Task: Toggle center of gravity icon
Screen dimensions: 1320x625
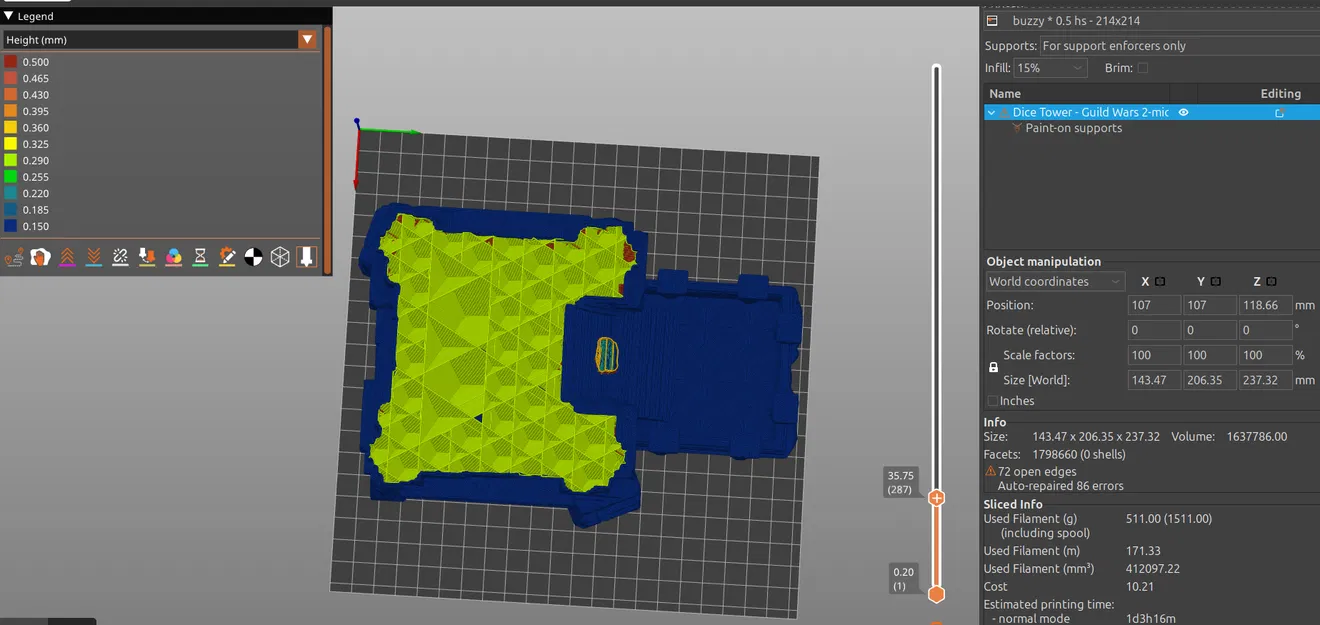Action: 254,257
